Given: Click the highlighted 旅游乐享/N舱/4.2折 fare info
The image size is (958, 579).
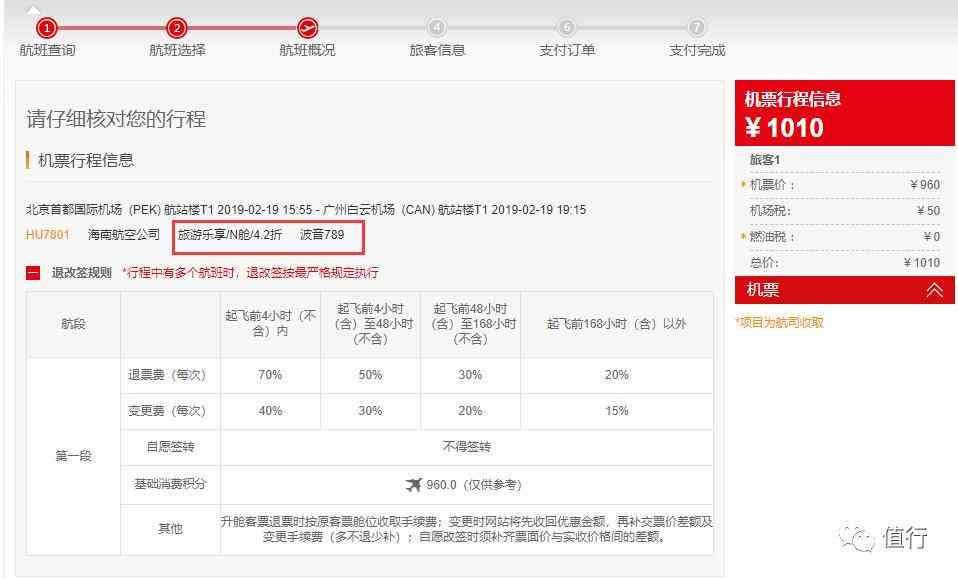Looking at the screenshot, I should (x=229, y=237).
